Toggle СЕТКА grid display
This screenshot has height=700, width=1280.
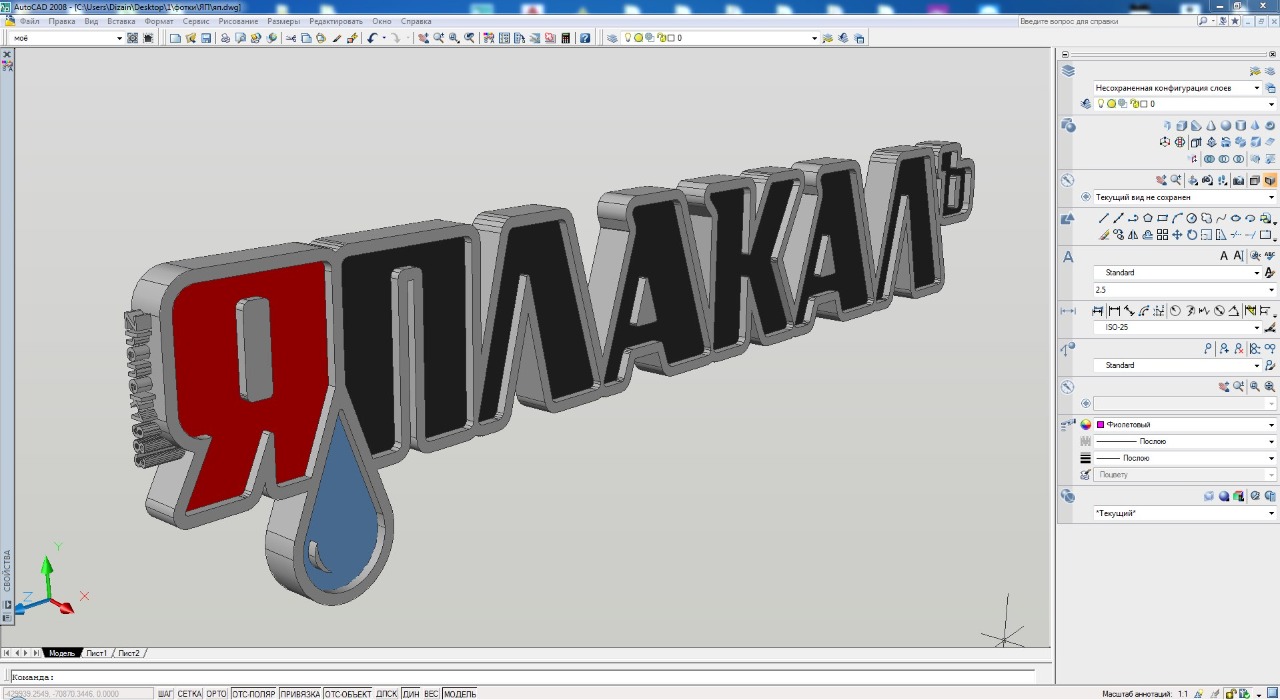[x=190, y=693]
